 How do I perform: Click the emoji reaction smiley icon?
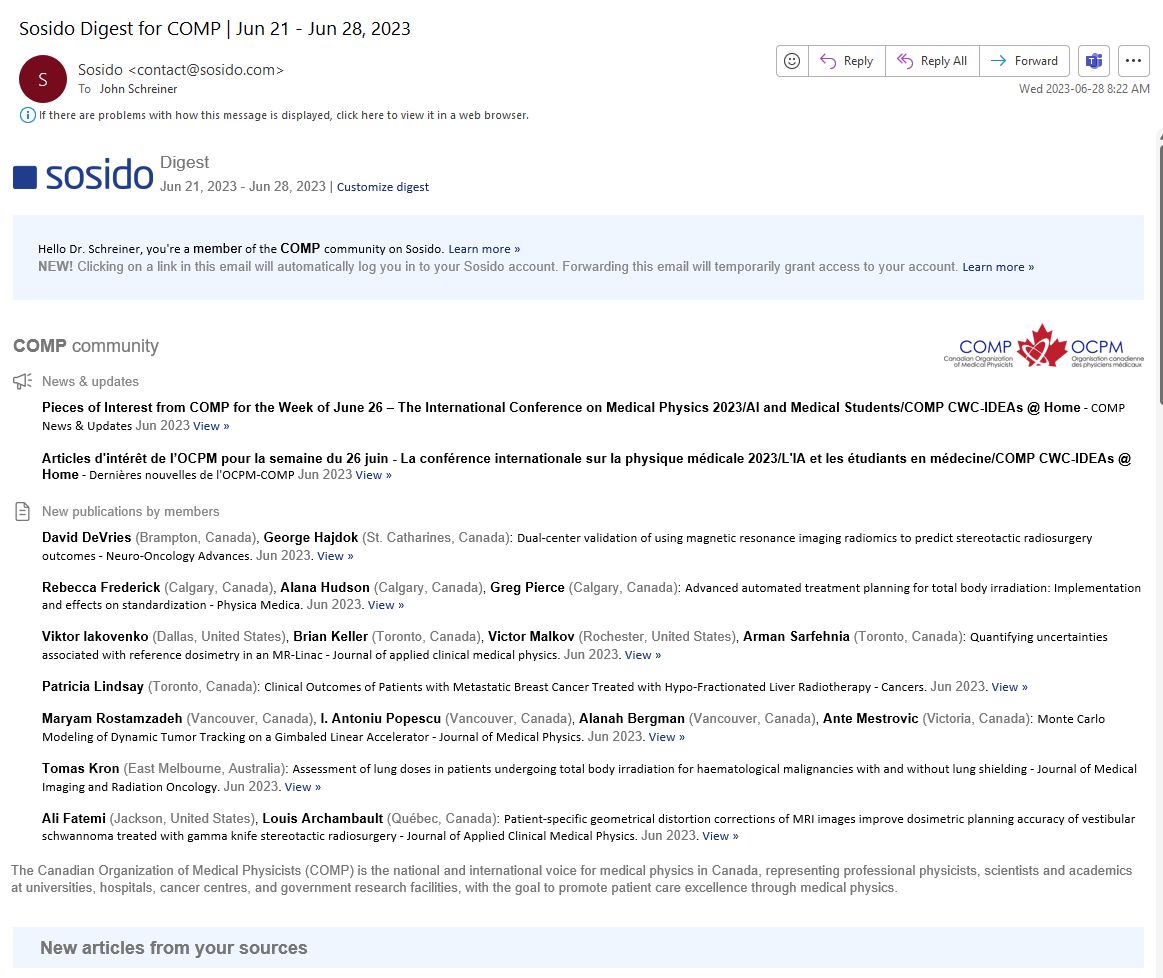pyautogui.click(x=791, y=61)
